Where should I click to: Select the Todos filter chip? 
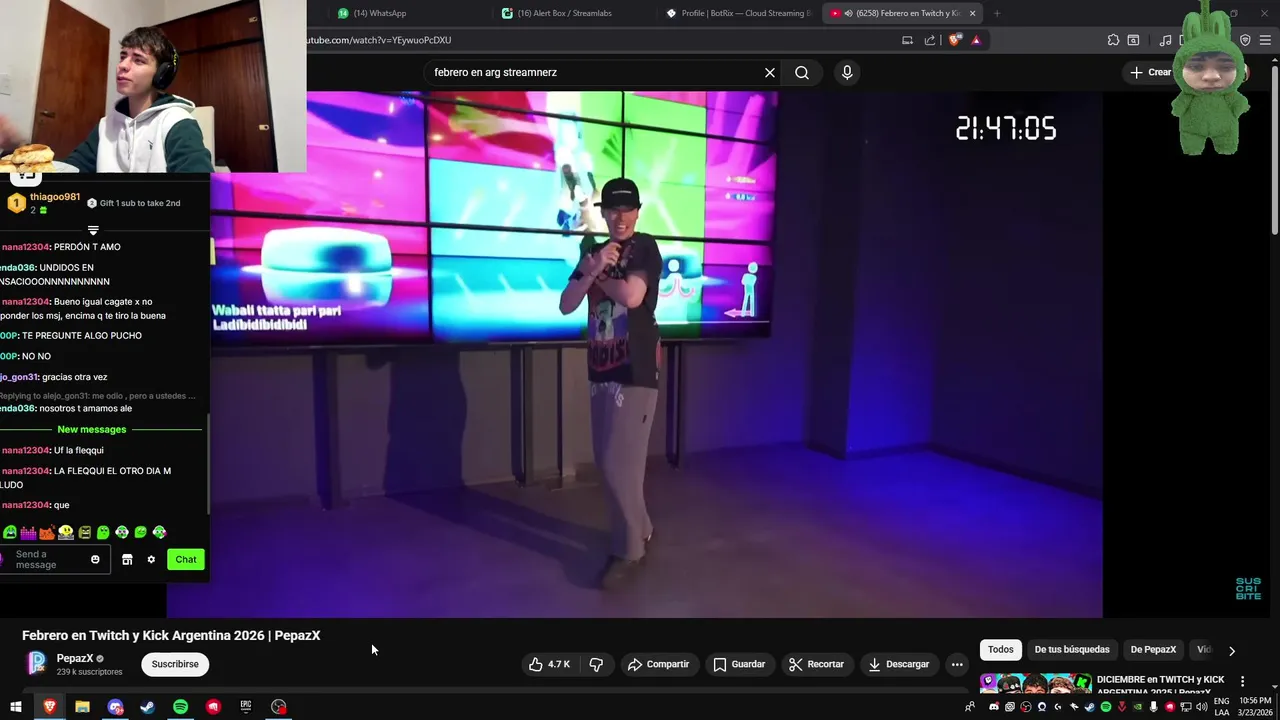point(1000,649)
